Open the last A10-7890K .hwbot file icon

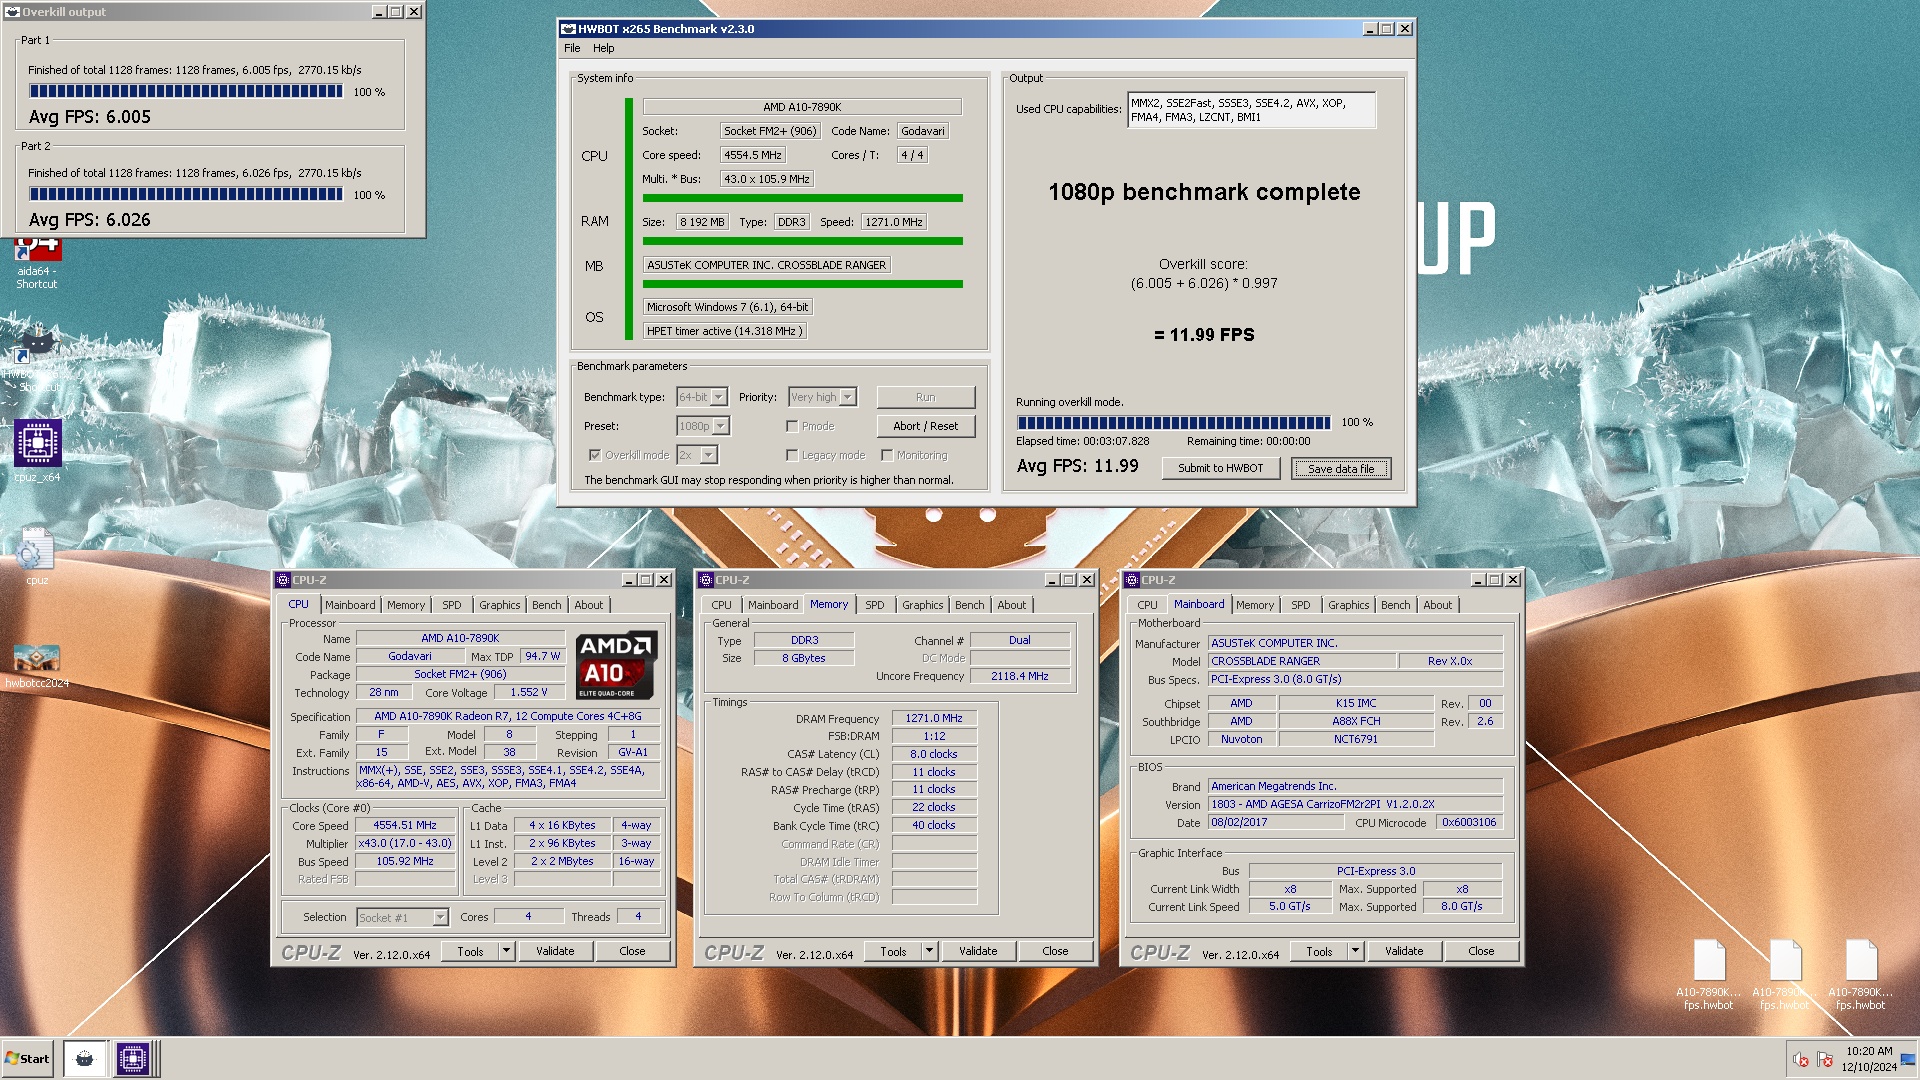click(x=1861, y=974)
